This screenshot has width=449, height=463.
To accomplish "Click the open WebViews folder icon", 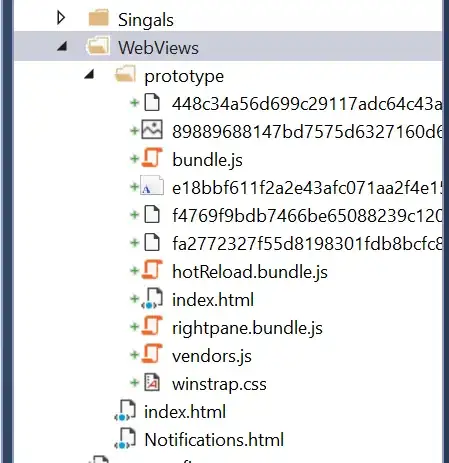I will [98, 46].
